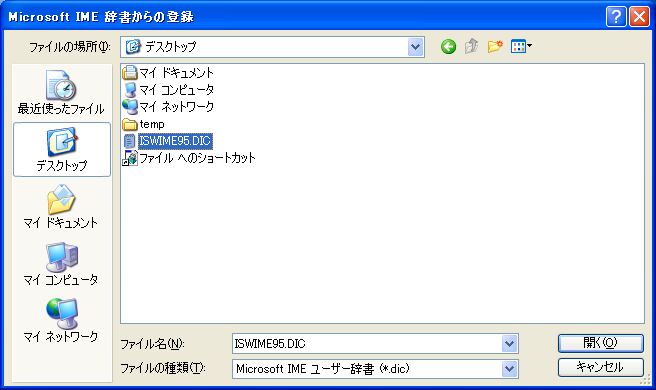This screenshot has width=656, height=390.
Task: Click the ISWIME95.DIC file name text
Action: tap(175, 141)
